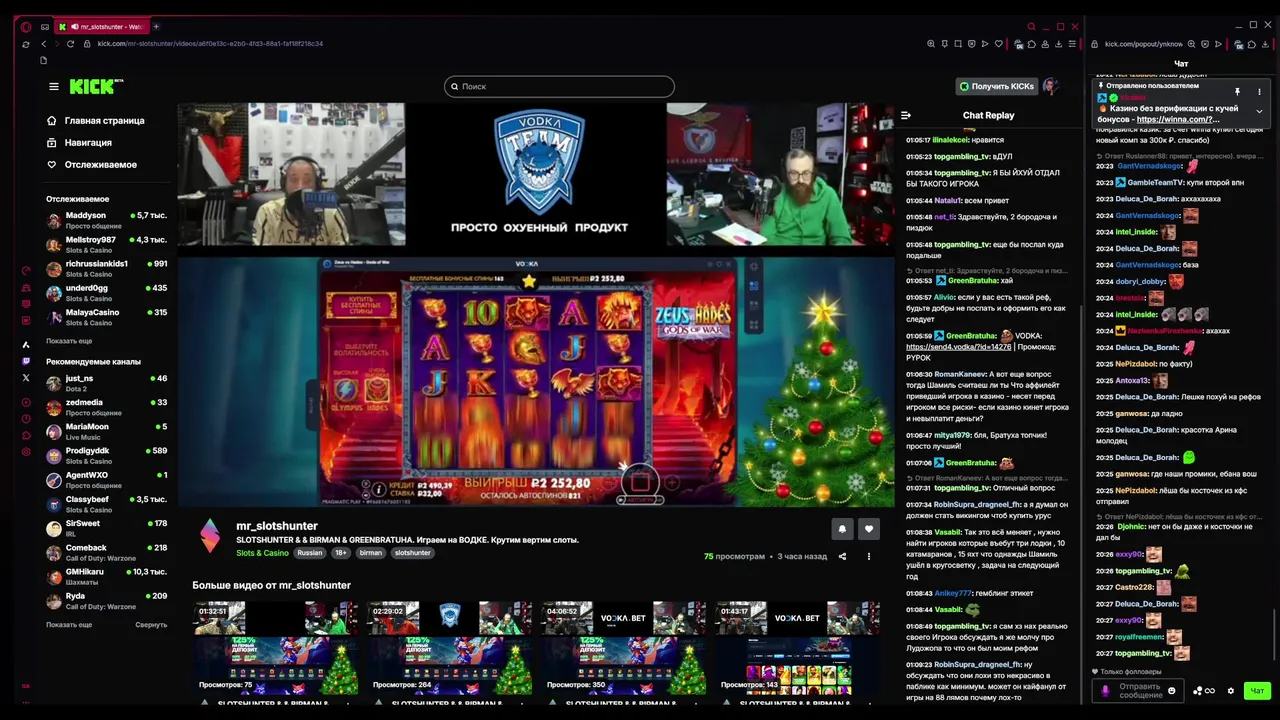Reload the page in the address bar
The image size is (1280, 720).
pyautogui.click(x=70, y=44)
